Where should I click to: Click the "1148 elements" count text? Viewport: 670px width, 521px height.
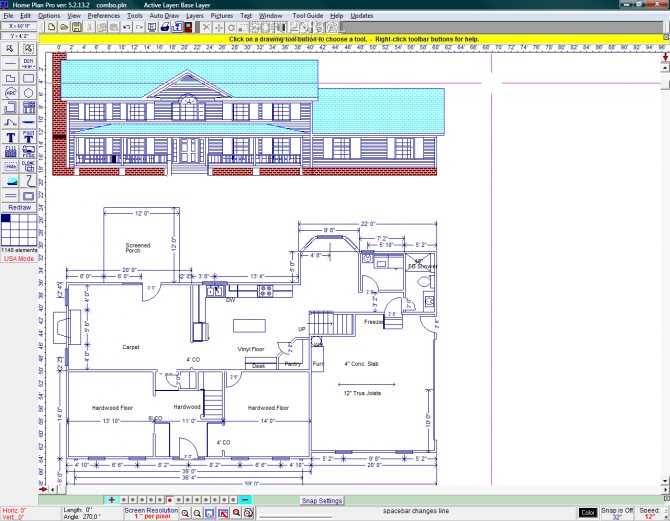(19, 250)
